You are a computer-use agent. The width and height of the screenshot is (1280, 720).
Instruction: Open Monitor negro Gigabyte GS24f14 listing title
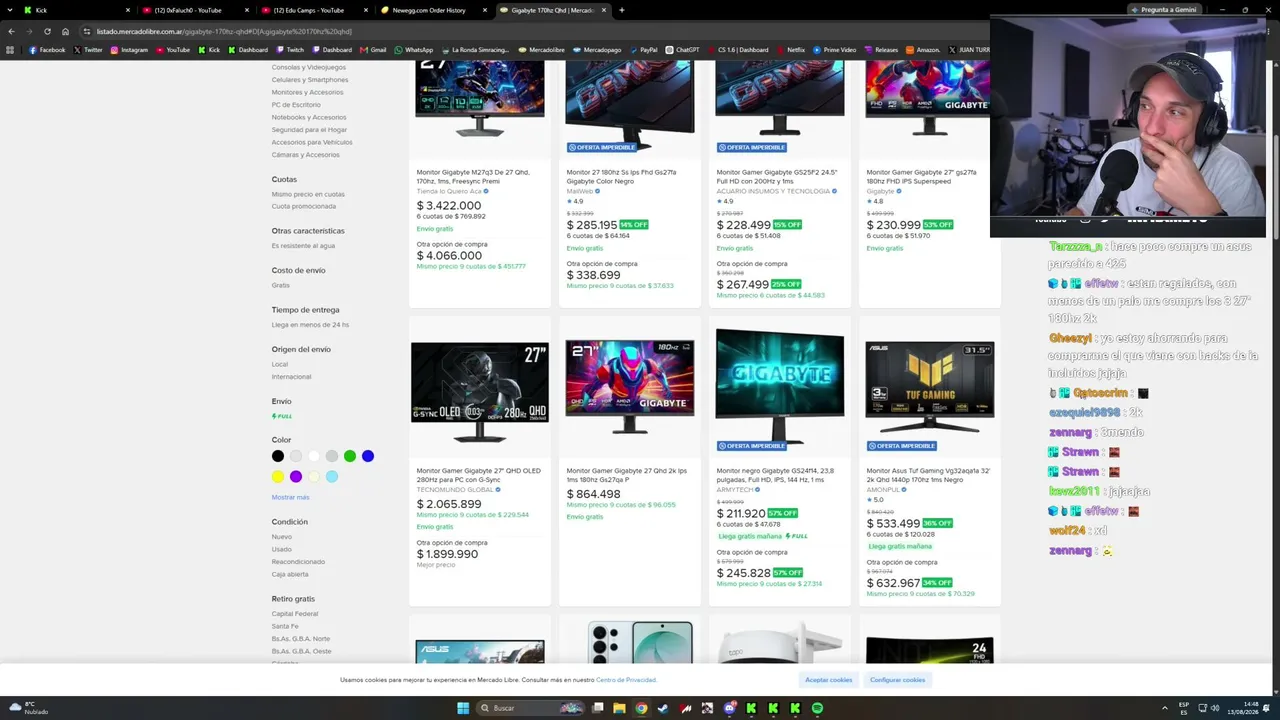coord(777,474)
